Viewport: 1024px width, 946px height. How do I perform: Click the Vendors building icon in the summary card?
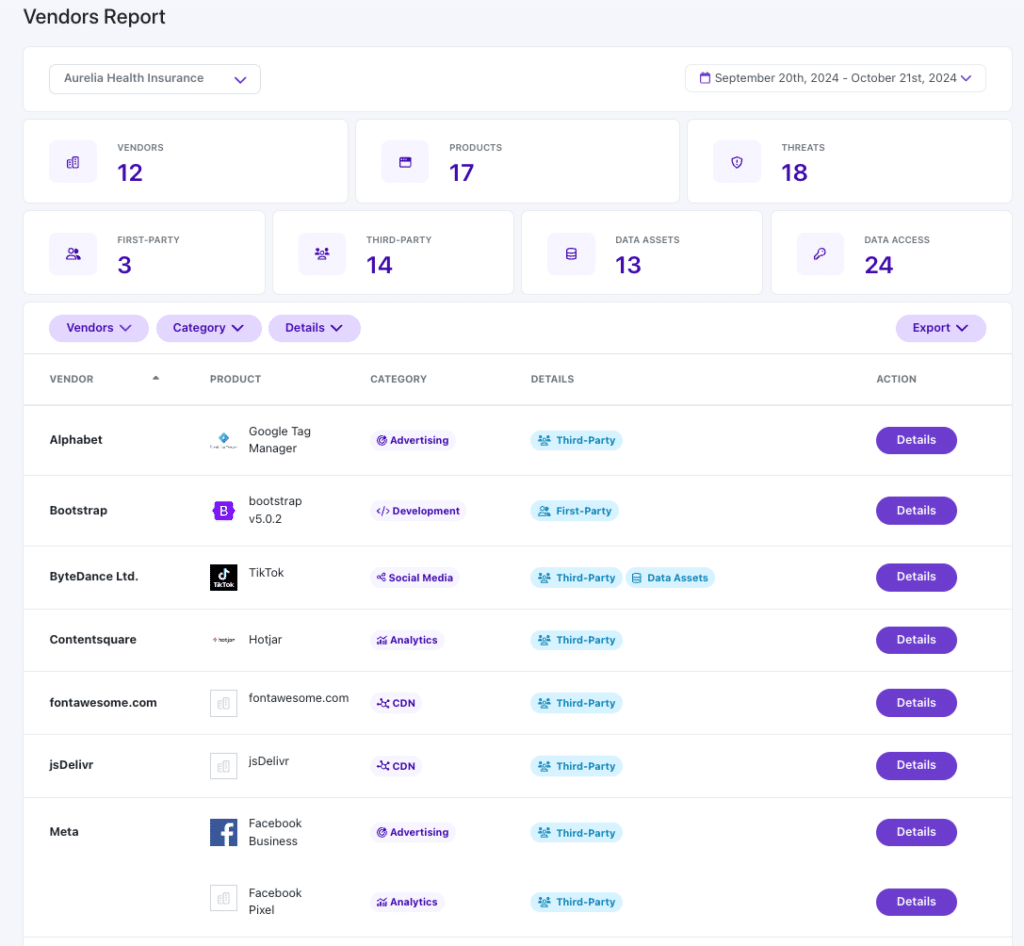coord(73,162)
